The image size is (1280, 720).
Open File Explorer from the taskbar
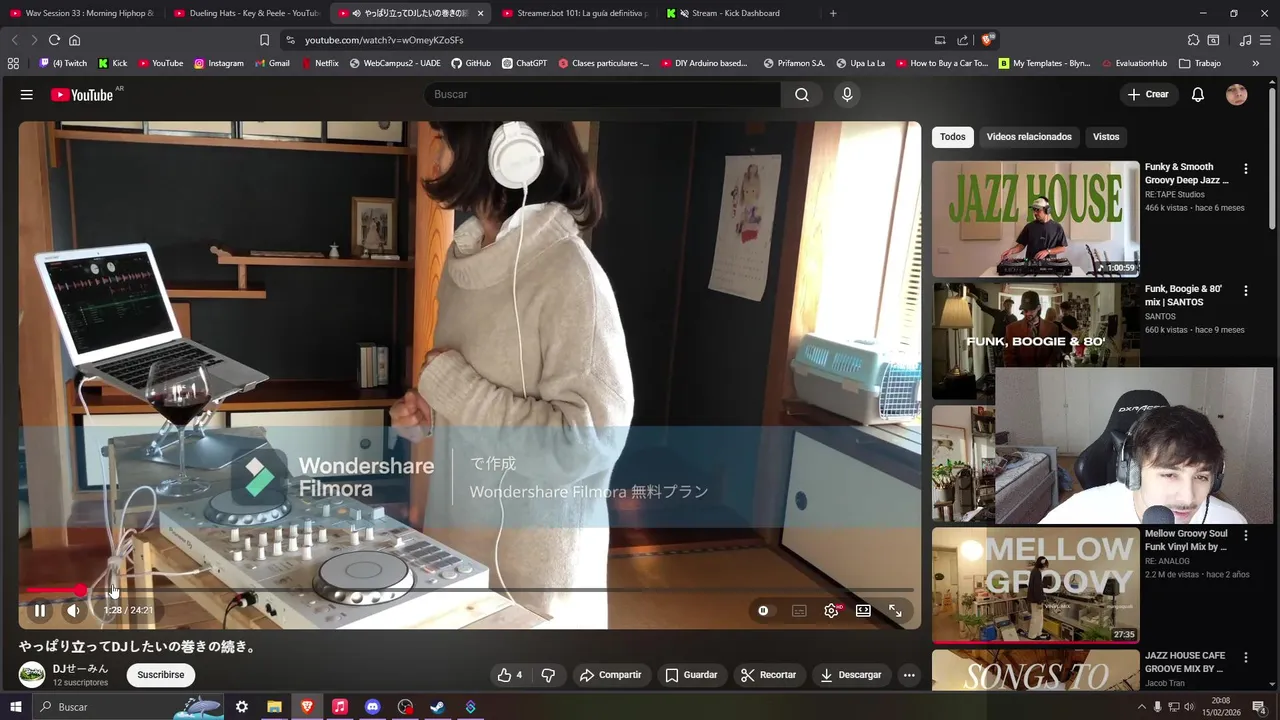coord(274,707)
